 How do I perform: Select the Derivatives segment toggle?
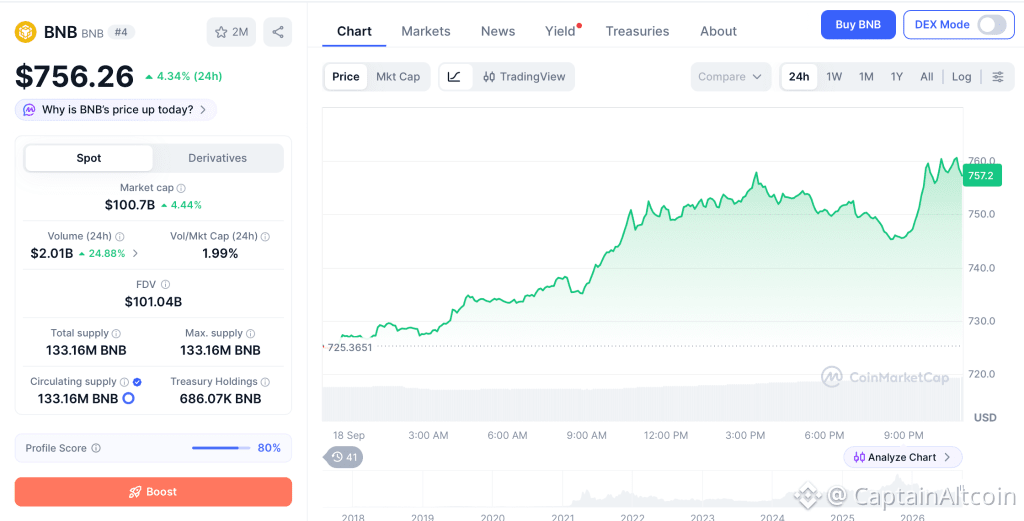click(217, 158)
